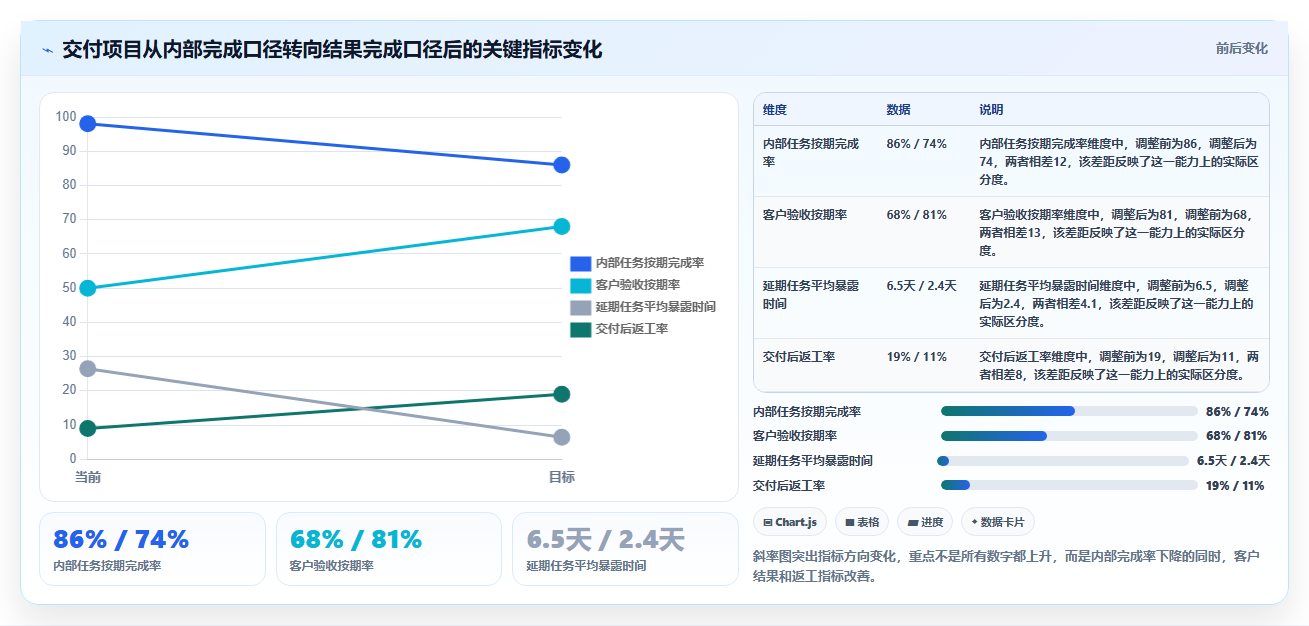Viewport: 1309px width, 626px height.
Task: Click the 交付后返工率 progress bar
Action: pyautogui.click(x=1069, y=486)
